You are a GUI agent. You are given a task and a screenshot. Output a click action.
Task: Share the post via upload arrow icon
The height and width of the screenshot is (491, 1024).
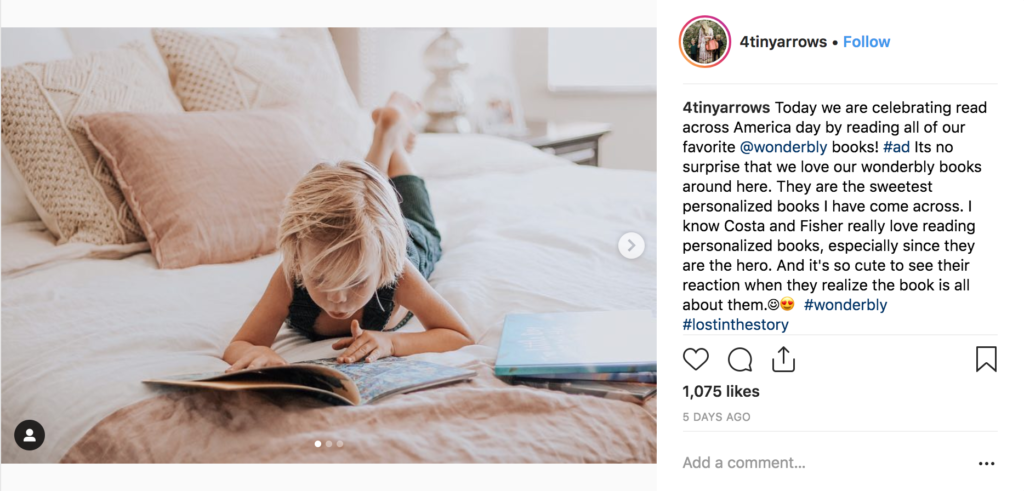tap(783, 359)
